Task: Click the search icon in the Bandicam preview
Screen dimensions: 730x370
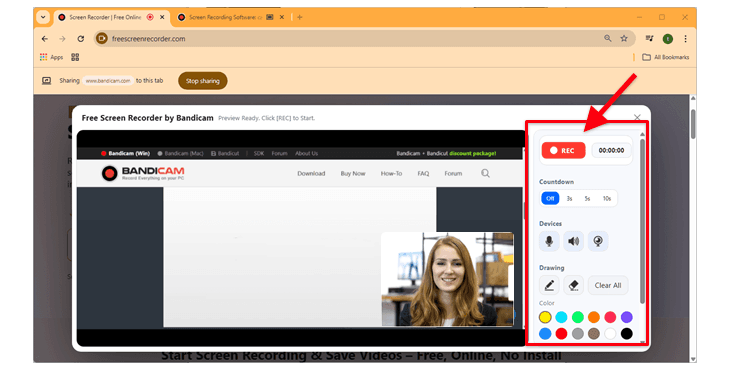Action: click(485, 173)
